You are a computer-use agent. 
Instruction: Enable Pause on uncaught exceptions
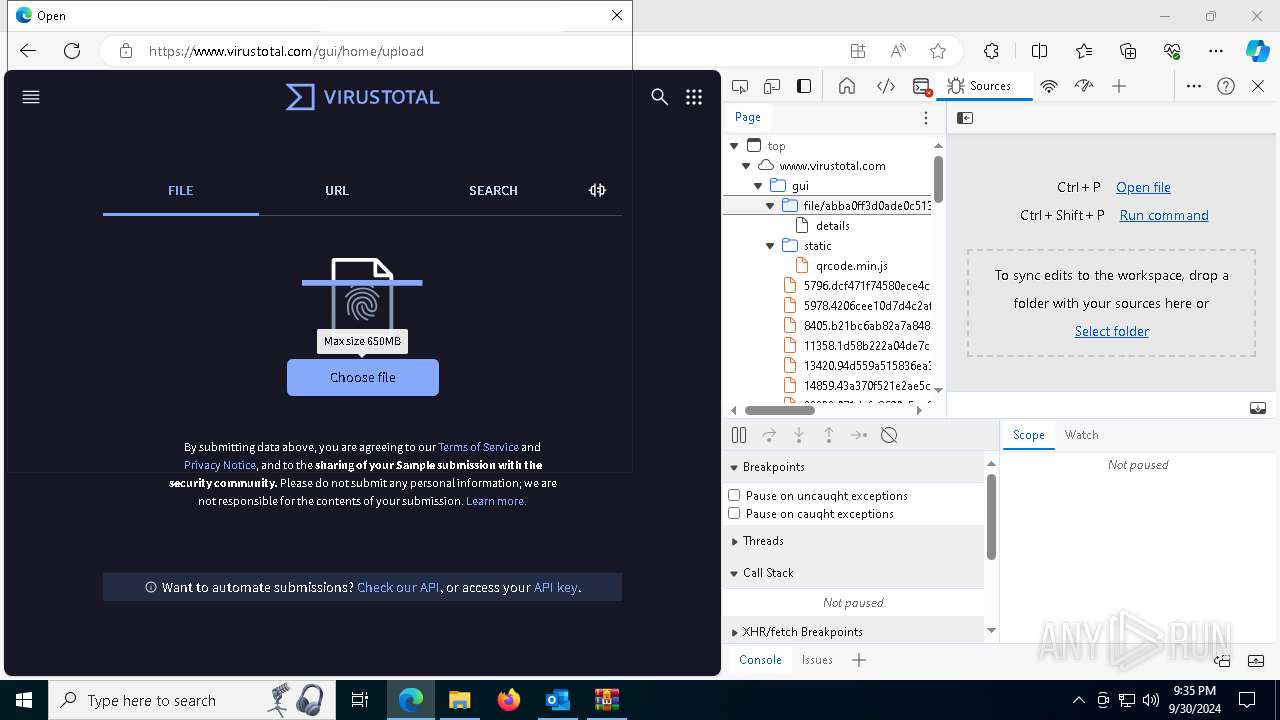coord(734,495)
